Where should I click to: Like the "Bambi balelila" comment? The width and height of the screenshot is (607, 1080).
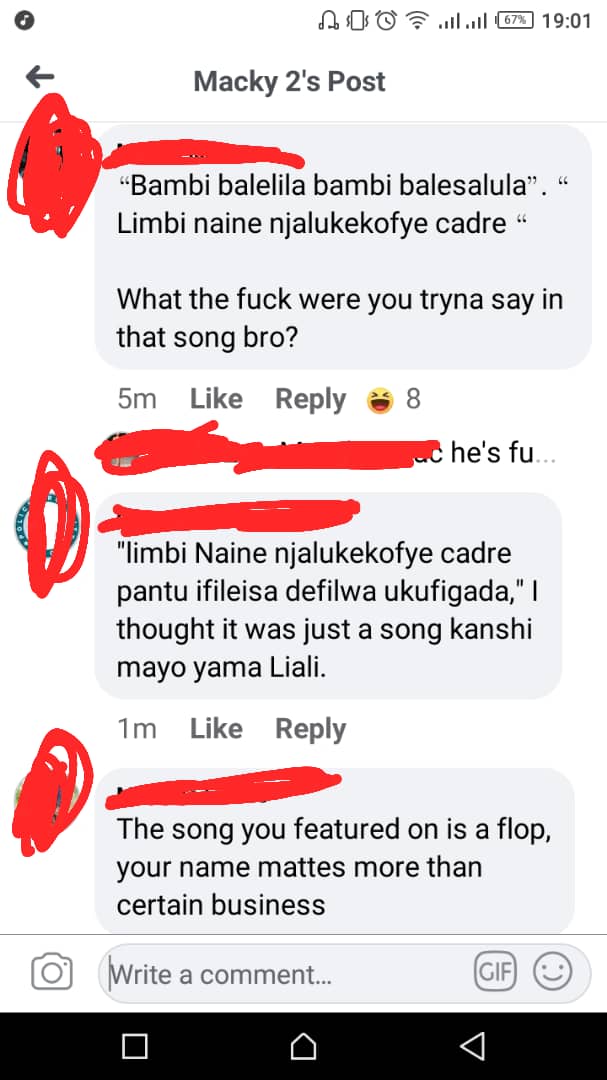point(216,399)
